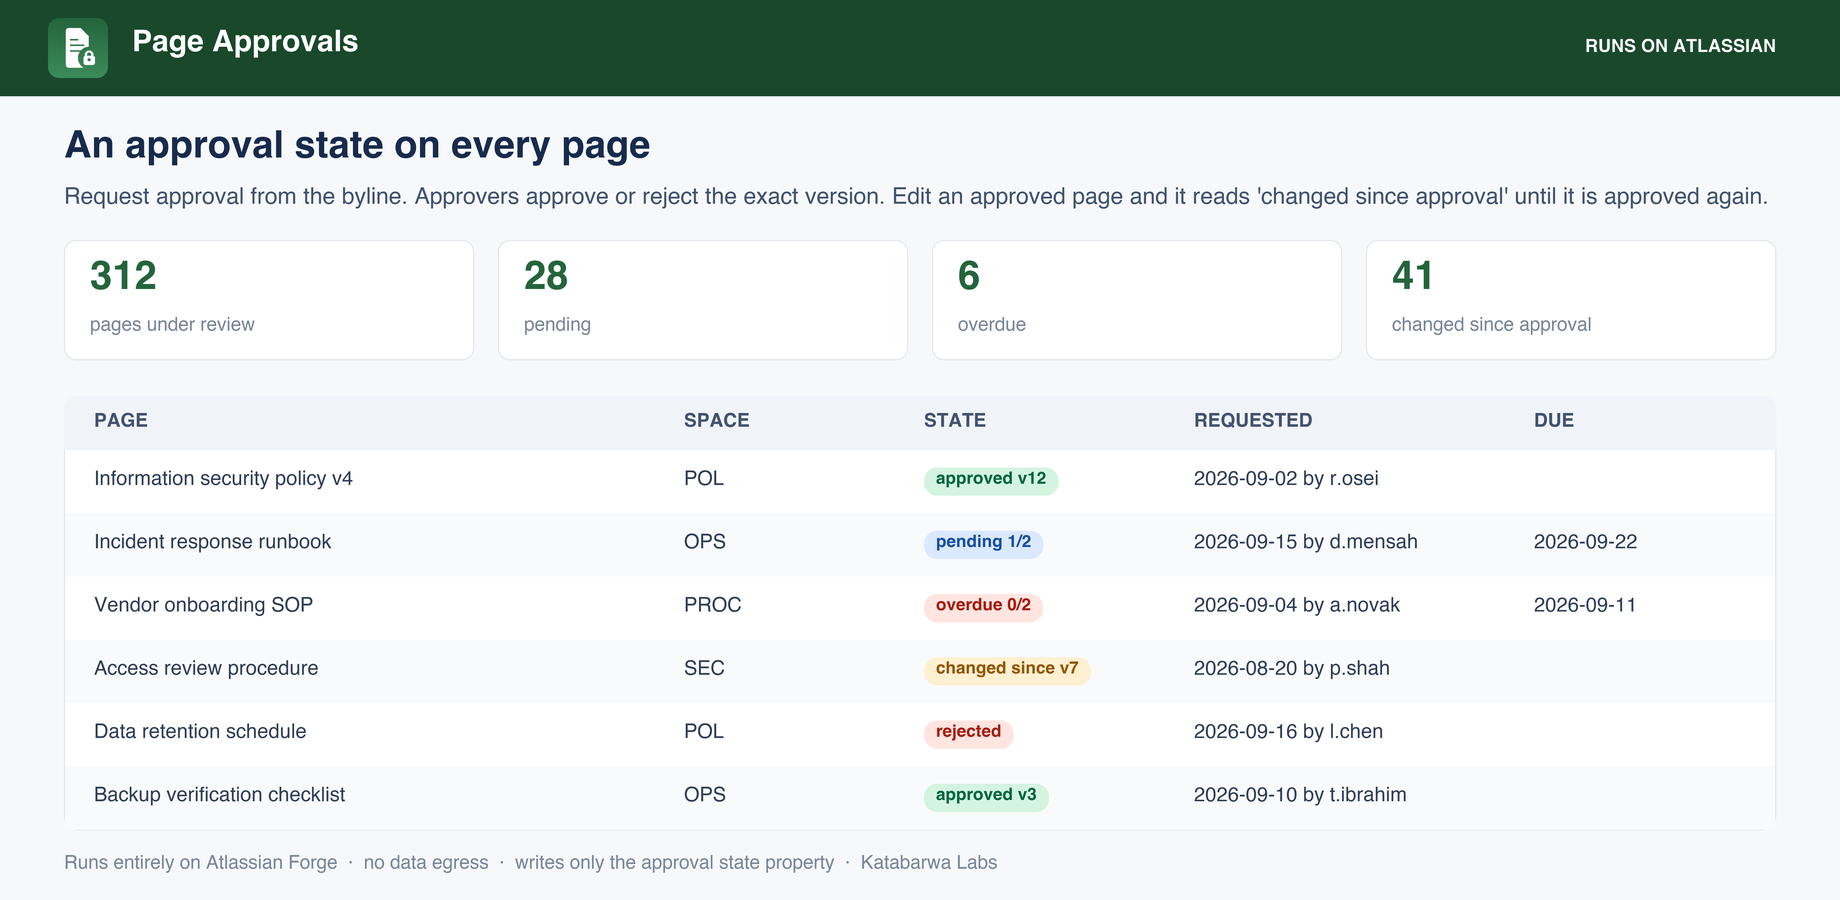Click the STATE column header
The height and width of the screenshot is (900, 1840).
tap(955, 420)
